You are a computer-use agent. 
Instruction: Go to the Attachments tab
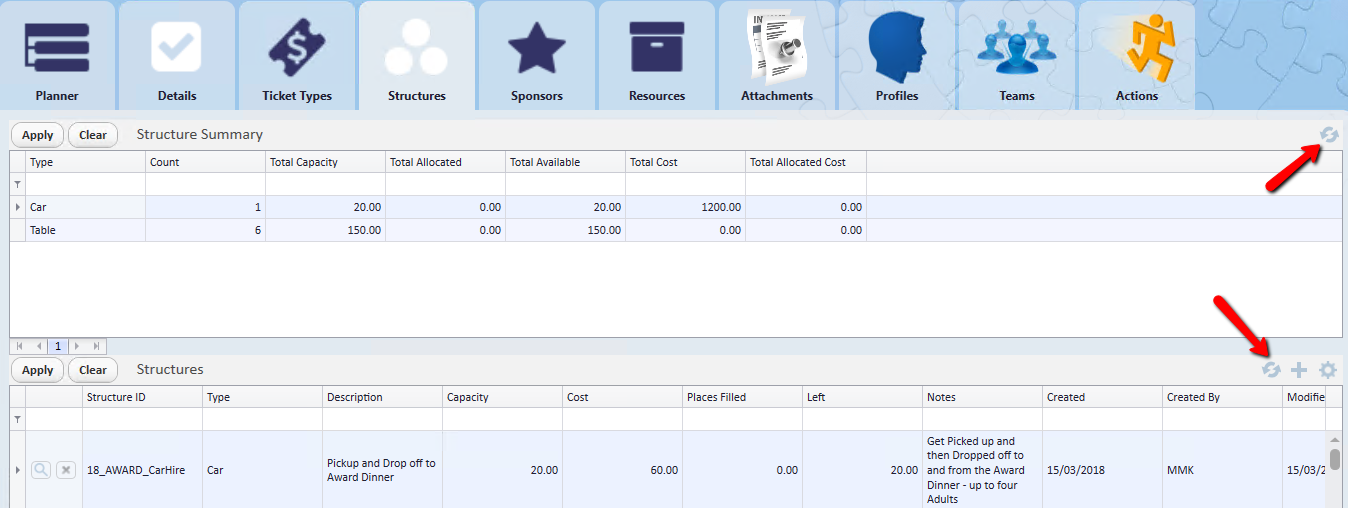[x=777, y=55]
